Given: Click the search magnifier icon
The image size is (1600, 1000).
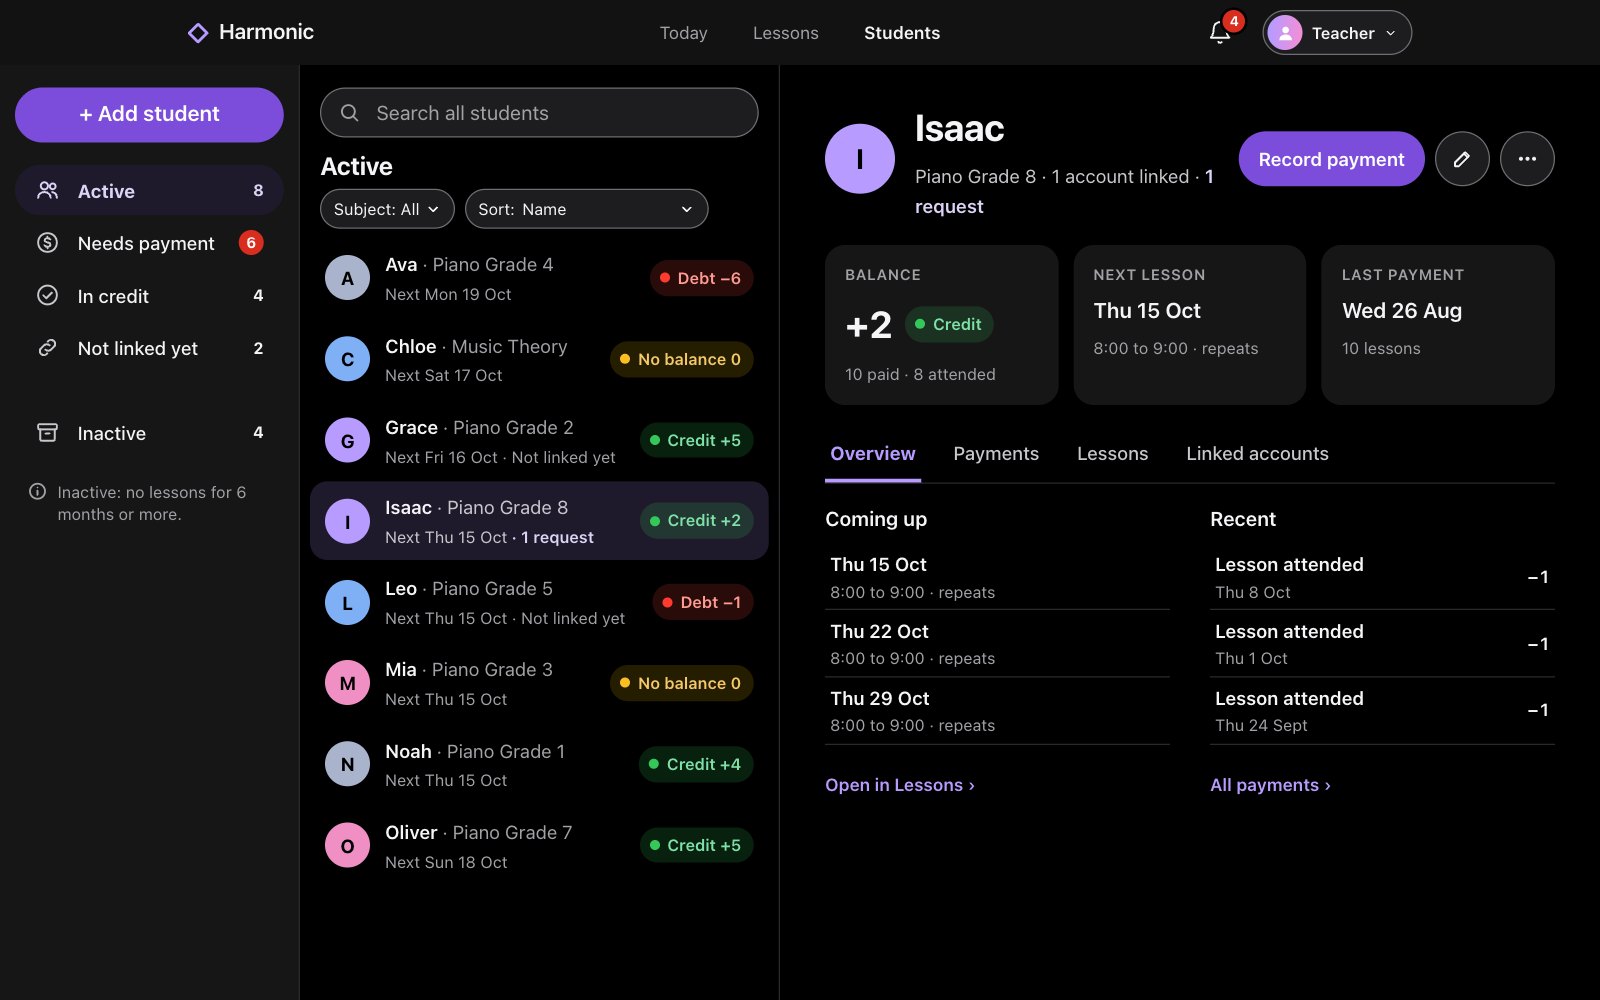Looking at the screenshot, I should click(x=350, y=113).
